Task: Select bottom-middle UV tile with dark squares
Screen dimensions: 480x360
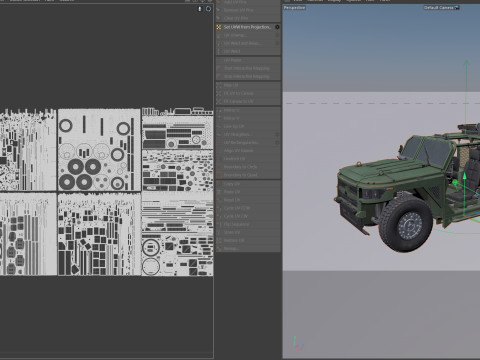Action: click(99, 235)
